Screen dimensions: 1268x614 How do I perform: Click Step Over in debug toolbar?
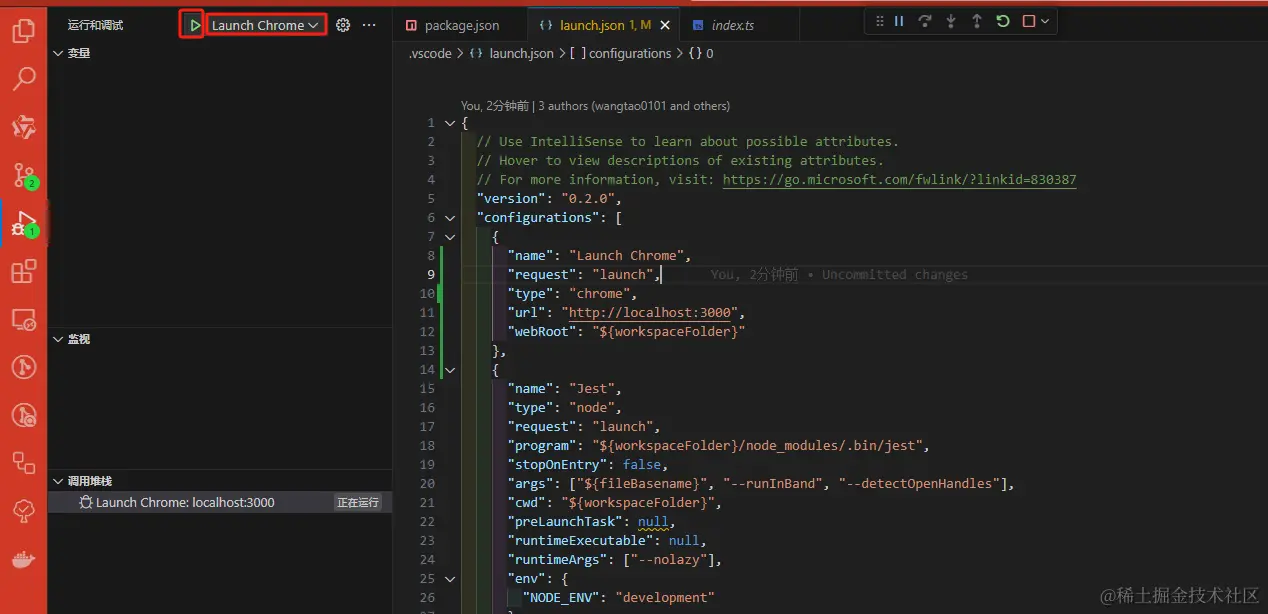point(924,21)
